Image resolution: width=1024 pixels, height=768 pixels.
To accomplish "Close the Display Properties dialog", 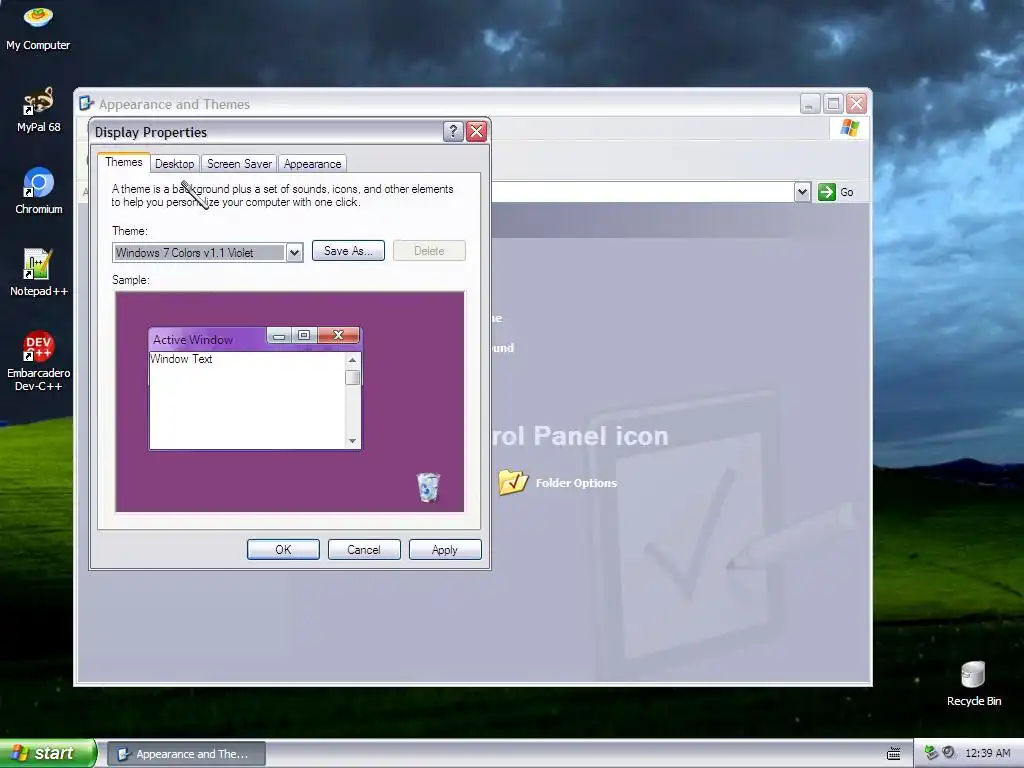I will (477, 132).
